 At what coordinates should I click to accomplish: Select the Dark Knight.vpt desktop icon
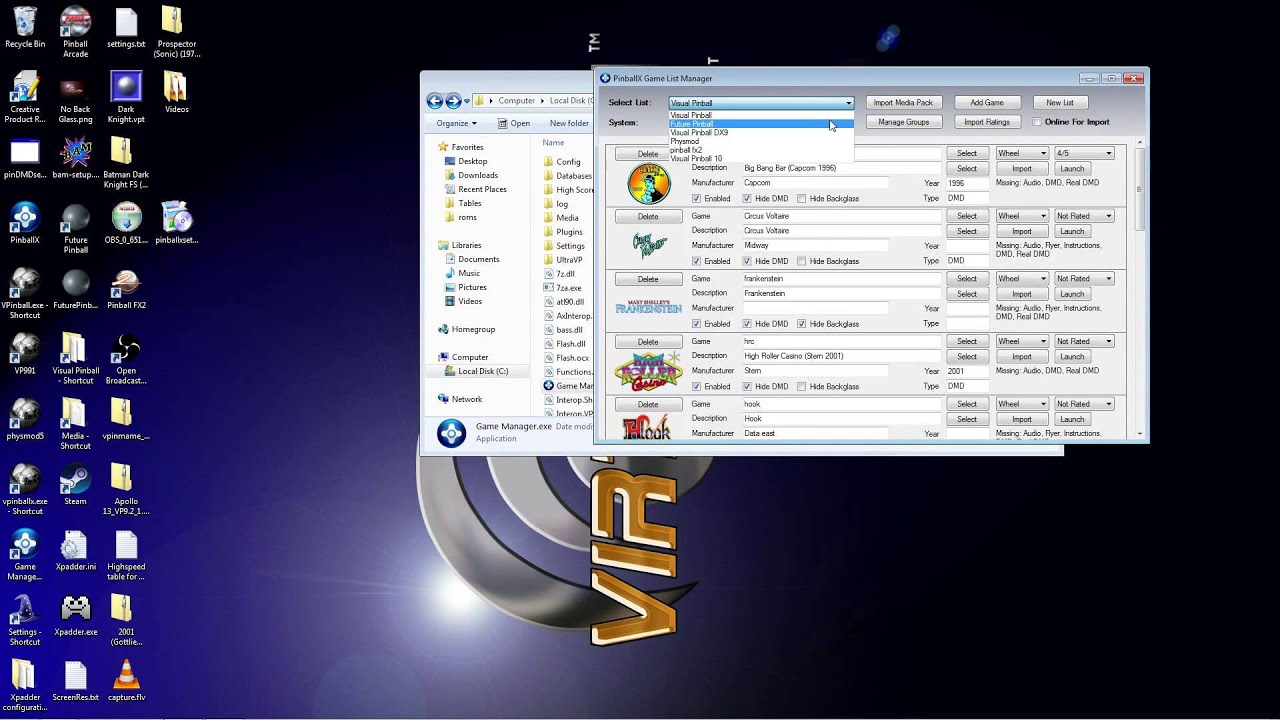point(126,97)
